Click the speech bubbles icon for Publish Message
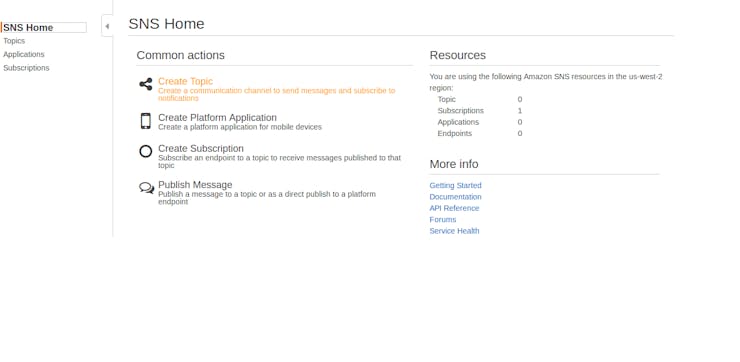740x362 pixels. coord(146,188)
